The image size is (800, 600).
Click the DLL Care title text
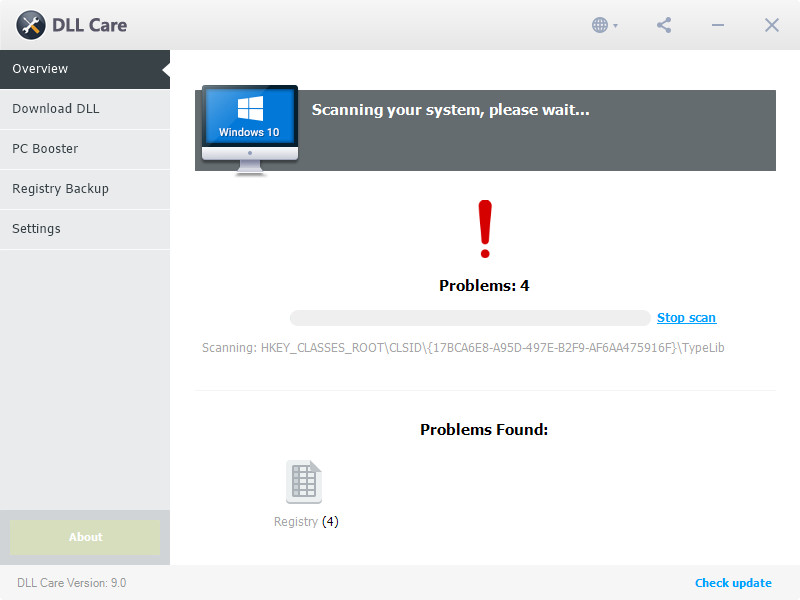(90, 25)
